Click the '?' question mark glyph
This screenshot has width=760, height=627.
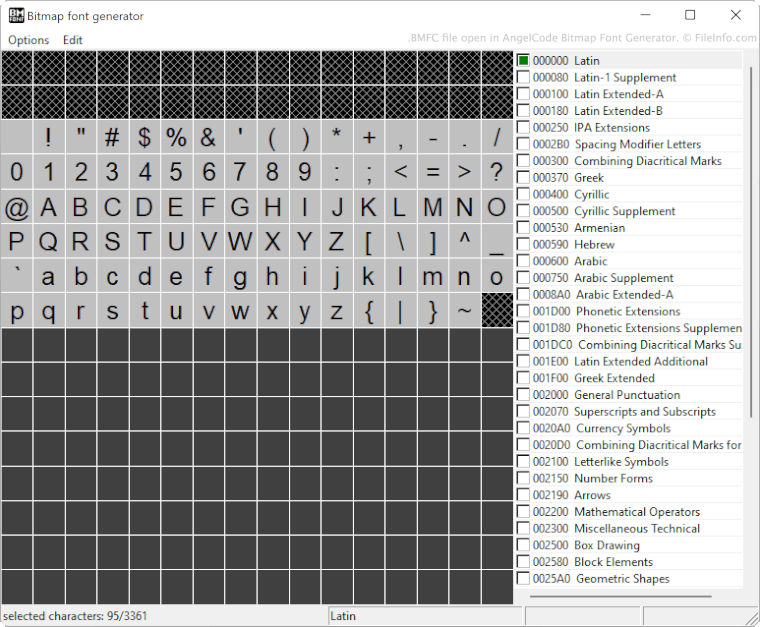[497, 172]
